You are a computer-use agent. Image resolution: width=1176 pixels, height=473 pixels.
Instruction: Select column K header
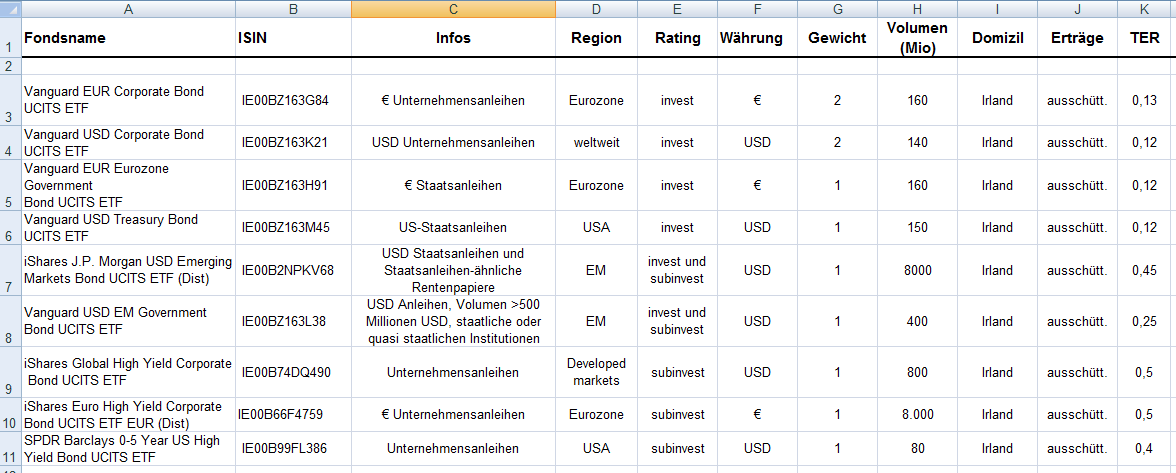[x=1146, y=9]
